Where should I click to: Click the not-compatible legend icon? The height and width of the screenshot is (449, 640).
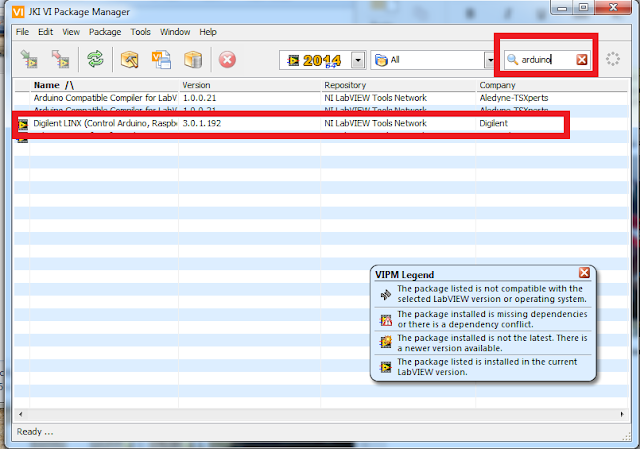pos(386,294)
